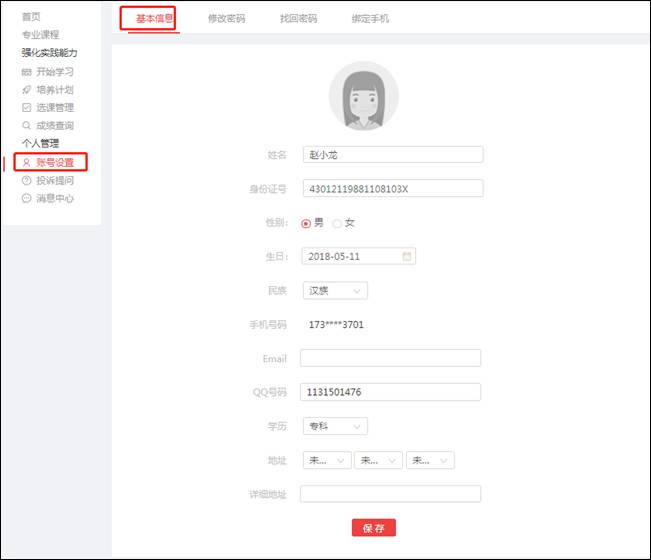Viewport: 651px width, 560px height.
Task: Open the birthday calendar picker icon
Action: coord(407,256)
